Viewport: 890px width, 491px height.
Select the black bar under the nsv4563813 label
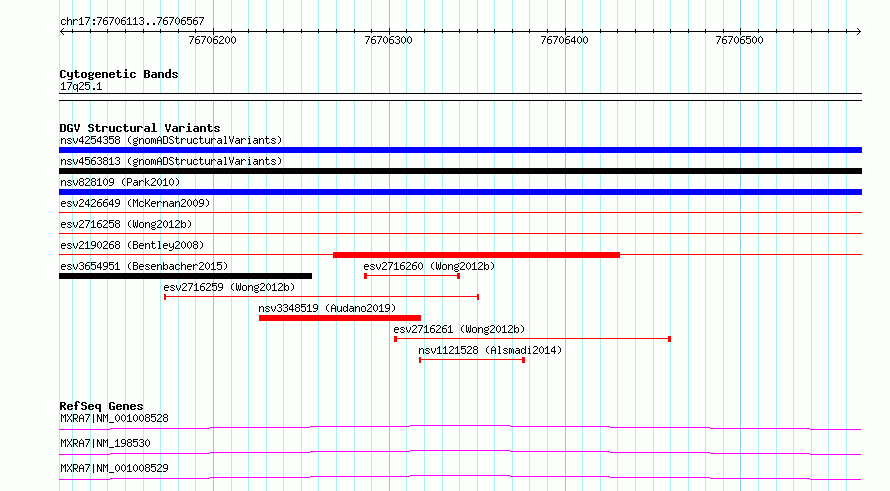pyautogui.click(x=460, y=171)
